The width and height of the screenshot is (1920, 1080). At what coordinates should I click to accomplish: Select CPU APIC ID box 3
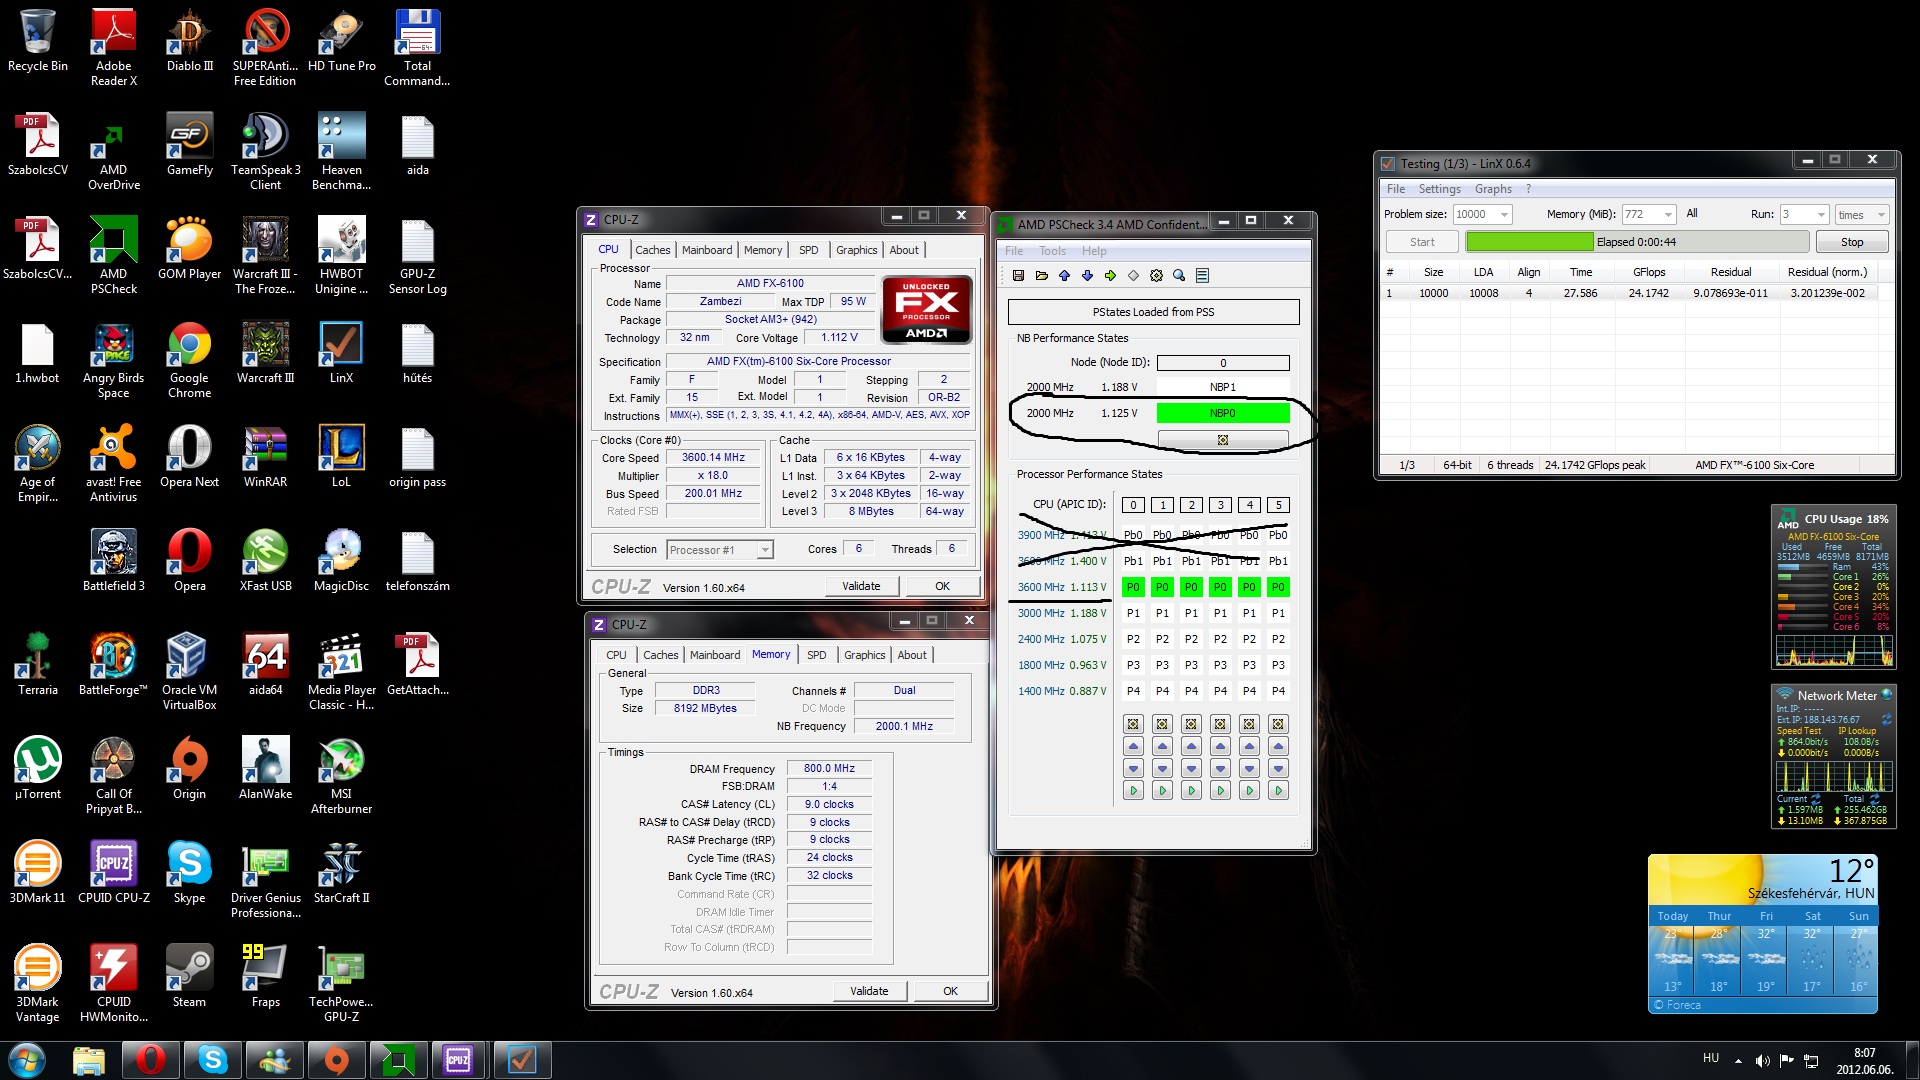(1220, 505)
